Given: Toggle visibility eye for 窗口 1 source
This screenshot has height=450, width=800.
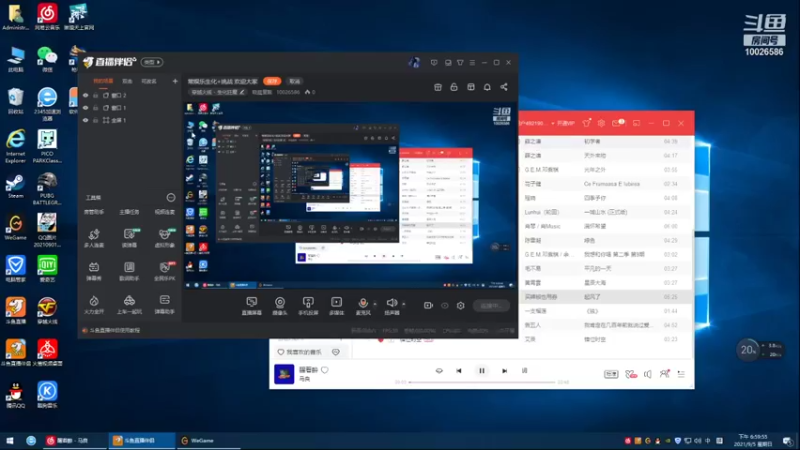Looking at the screenshot, I should [85, 108].
